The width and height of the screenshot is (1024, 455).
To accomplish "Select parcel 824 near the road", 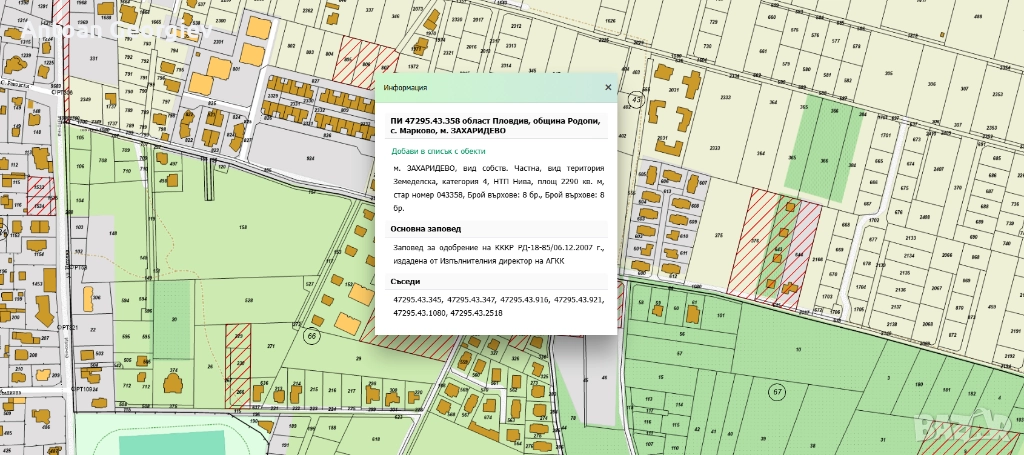I will (x=310, y=158).
